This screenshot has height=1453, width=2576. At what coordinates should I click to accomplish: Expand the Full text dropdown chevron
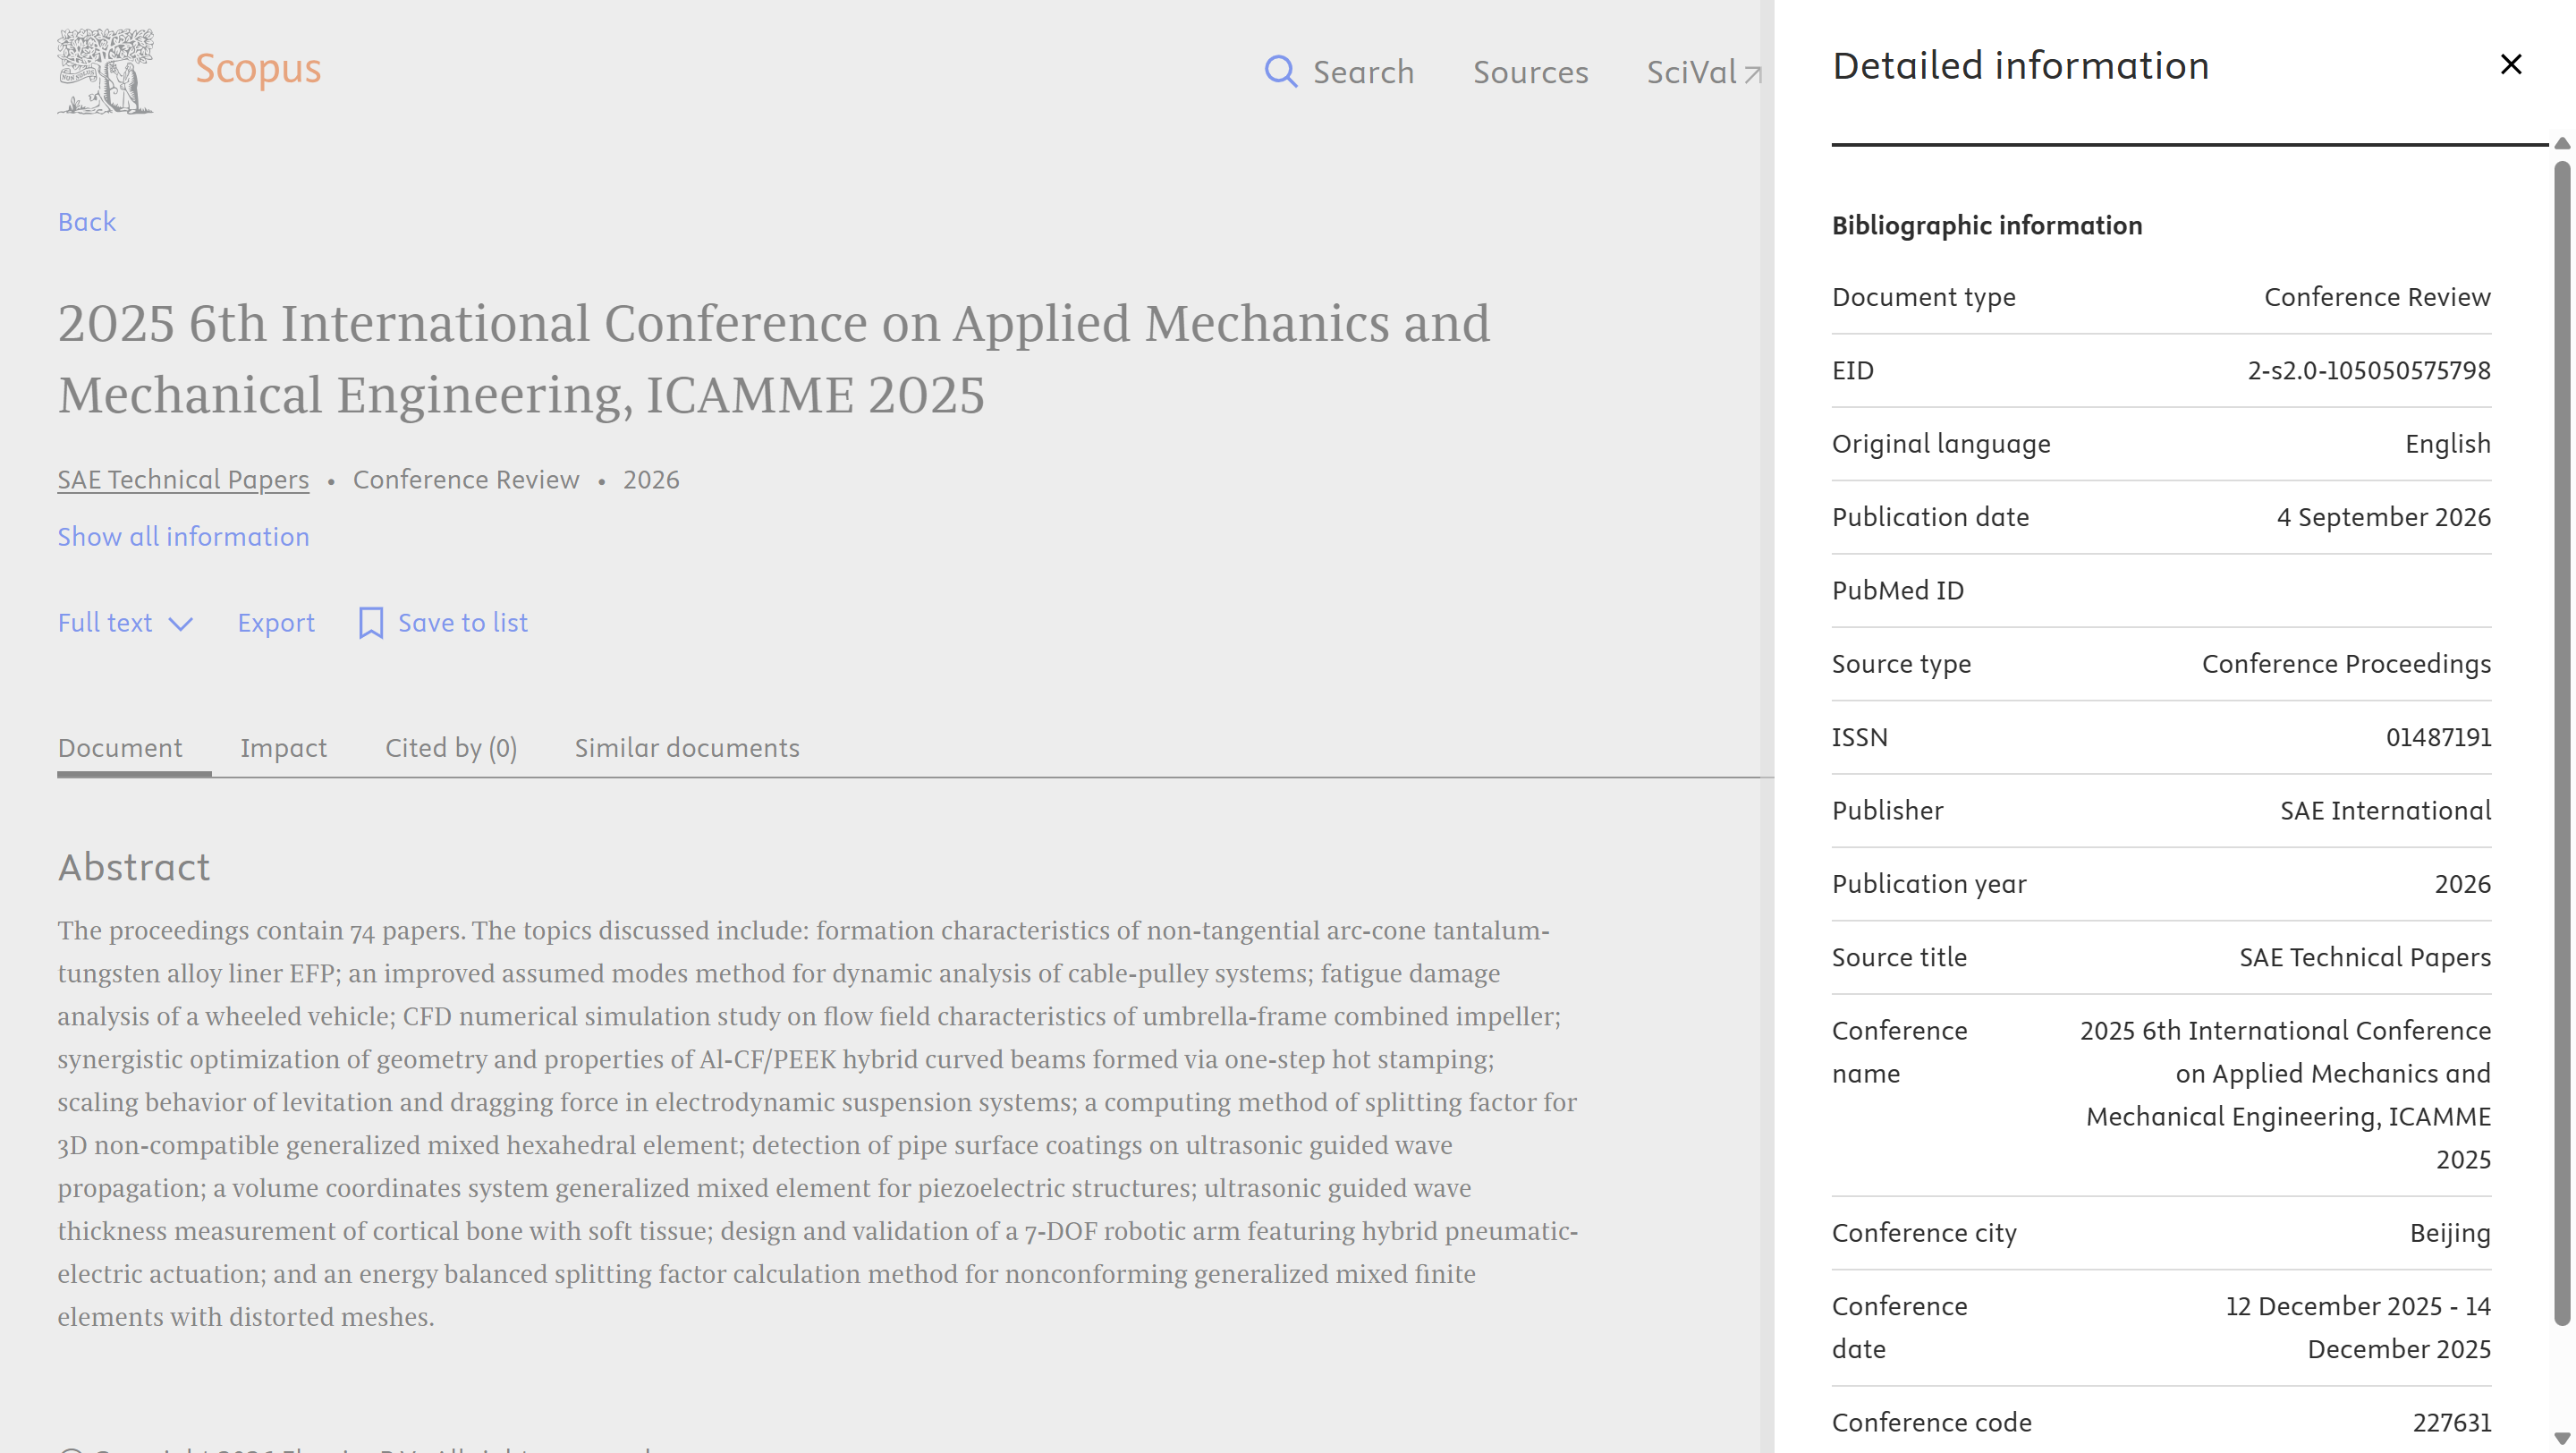click(181, 624)
